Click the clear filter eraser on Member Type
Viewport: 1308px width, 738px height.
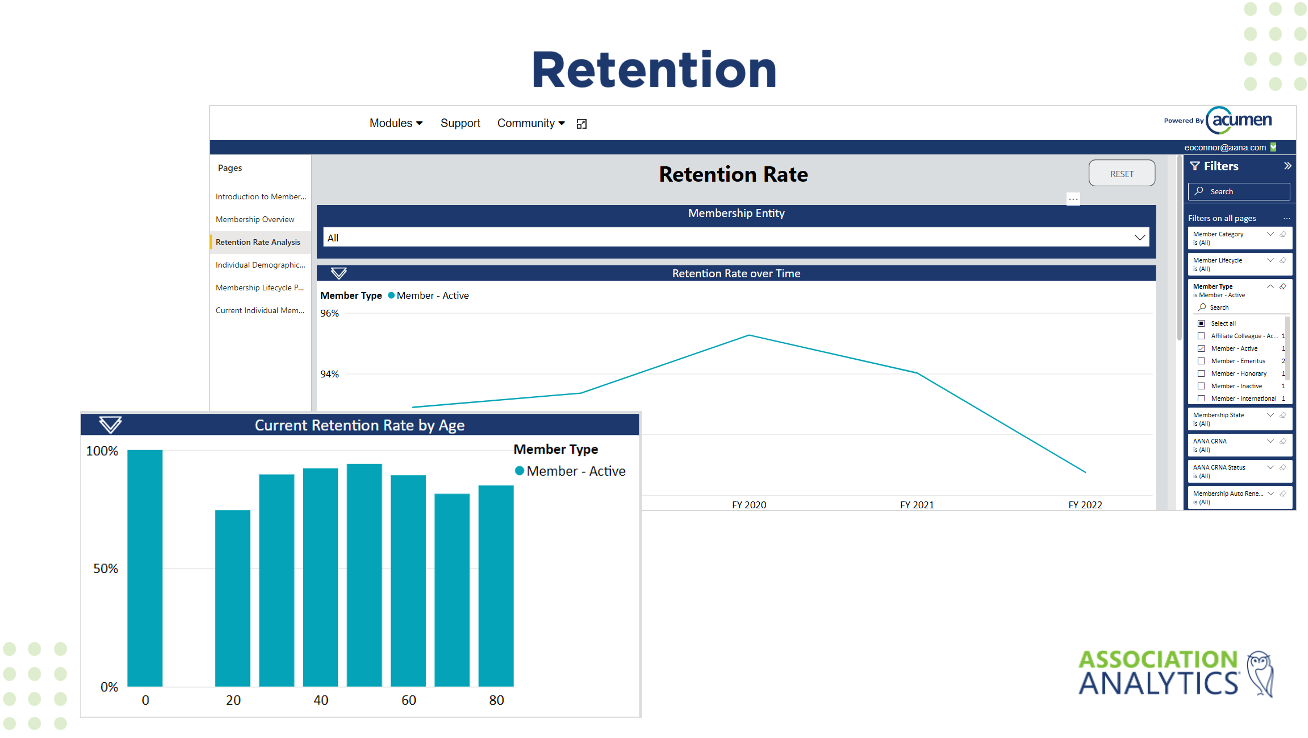tap(1282, 286)
